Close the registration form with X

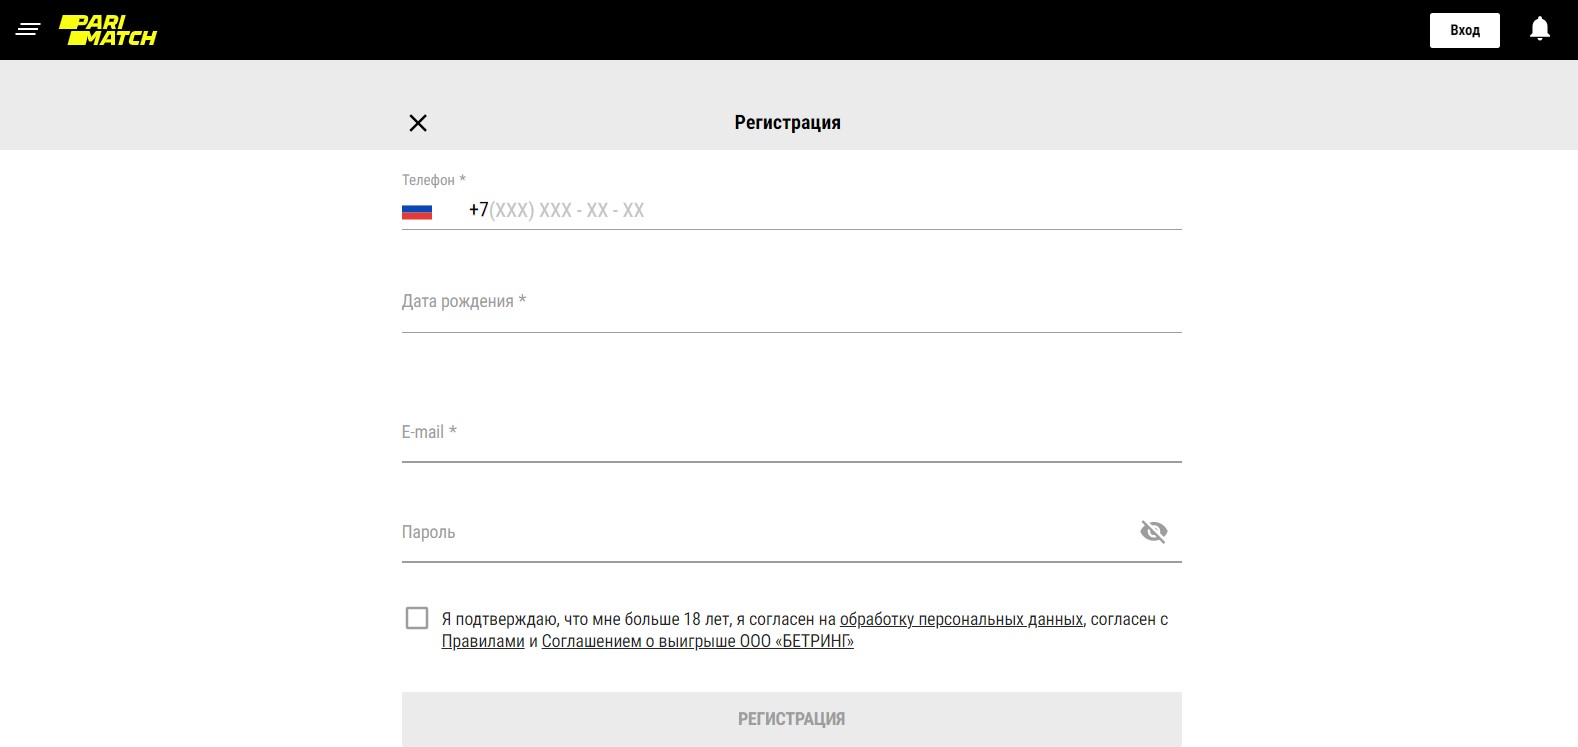(x=418, y=123)
